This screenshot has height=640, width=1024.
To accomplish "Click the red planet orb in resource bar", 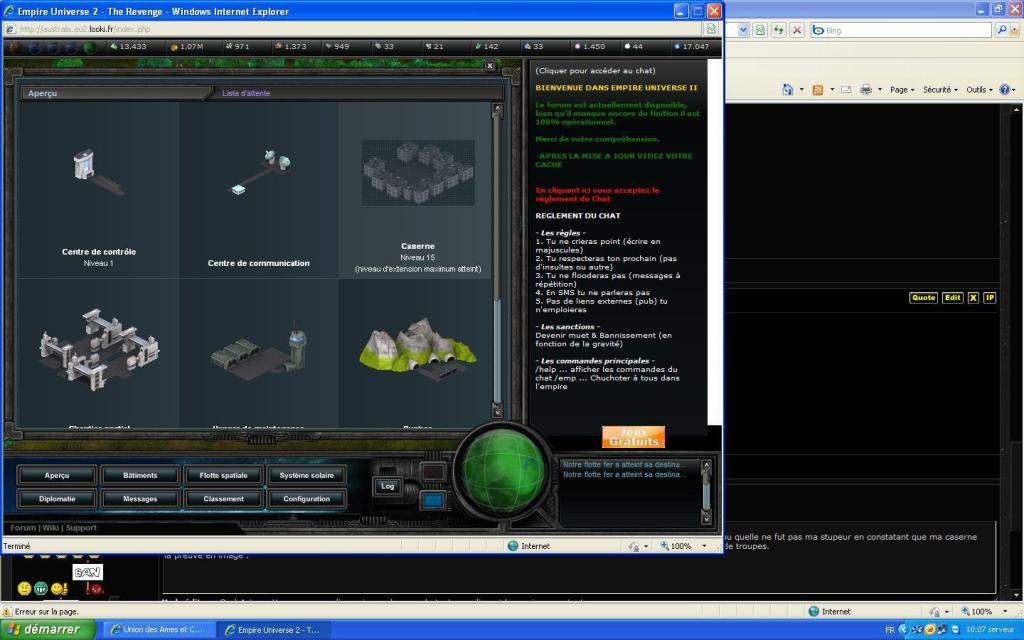I will click(14, 47).
